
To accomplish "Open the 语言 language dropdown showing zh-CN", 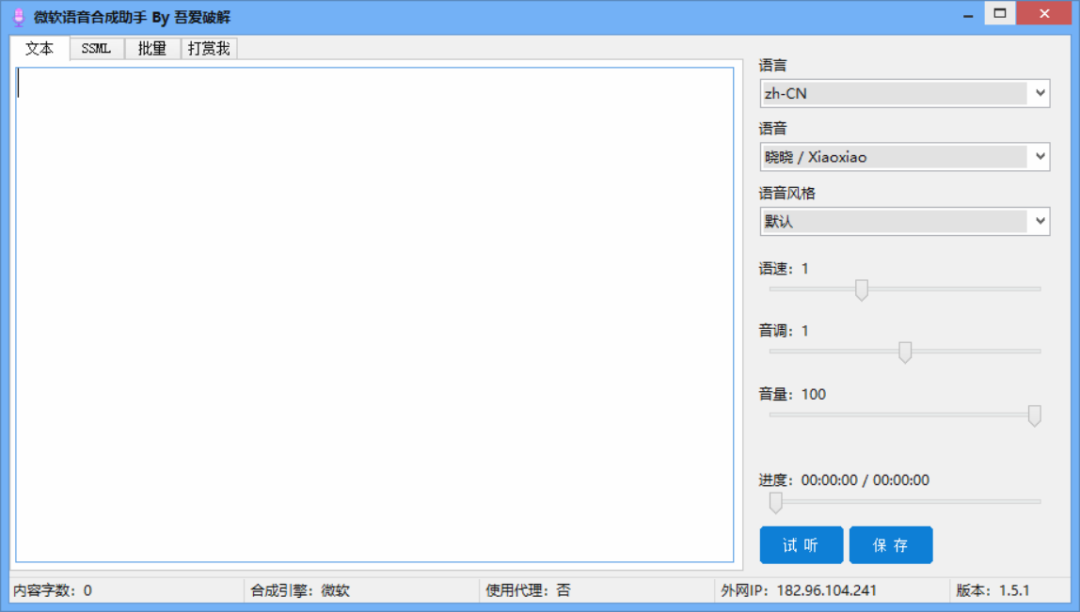I will (903, 92).
